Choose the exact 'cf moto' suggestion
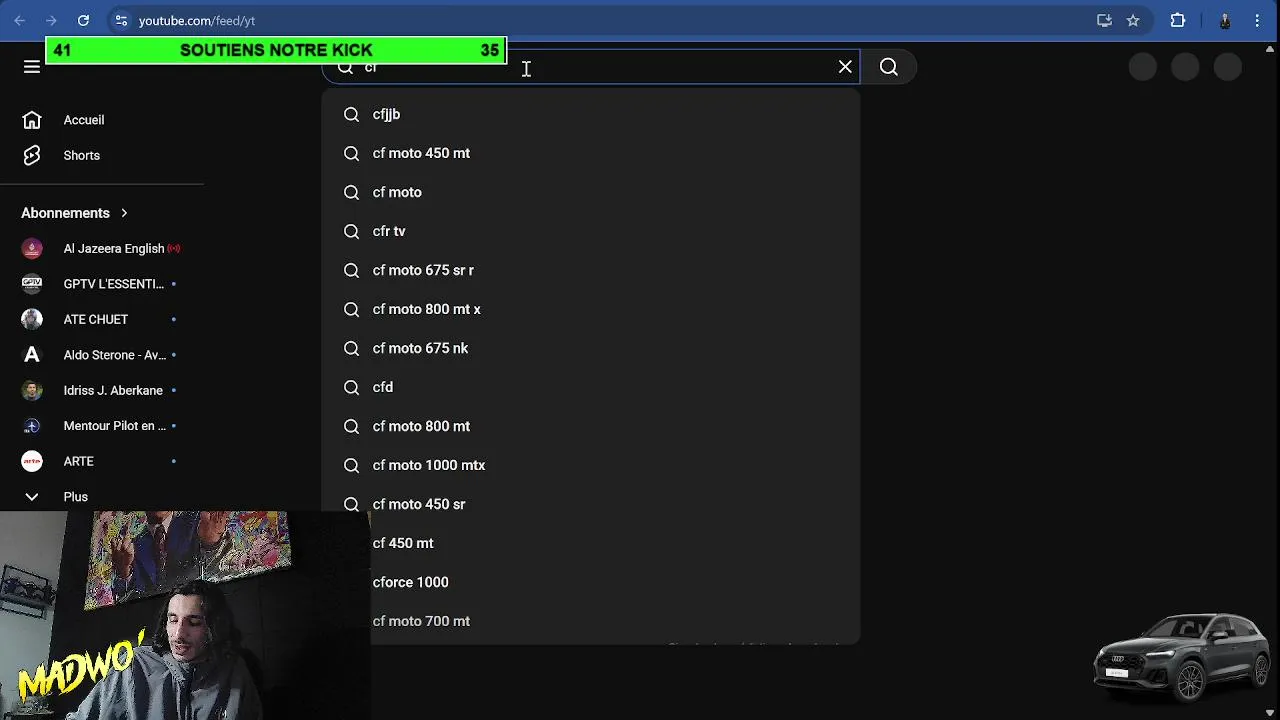Screen dimensions: 1280x720 pos(590,192)
